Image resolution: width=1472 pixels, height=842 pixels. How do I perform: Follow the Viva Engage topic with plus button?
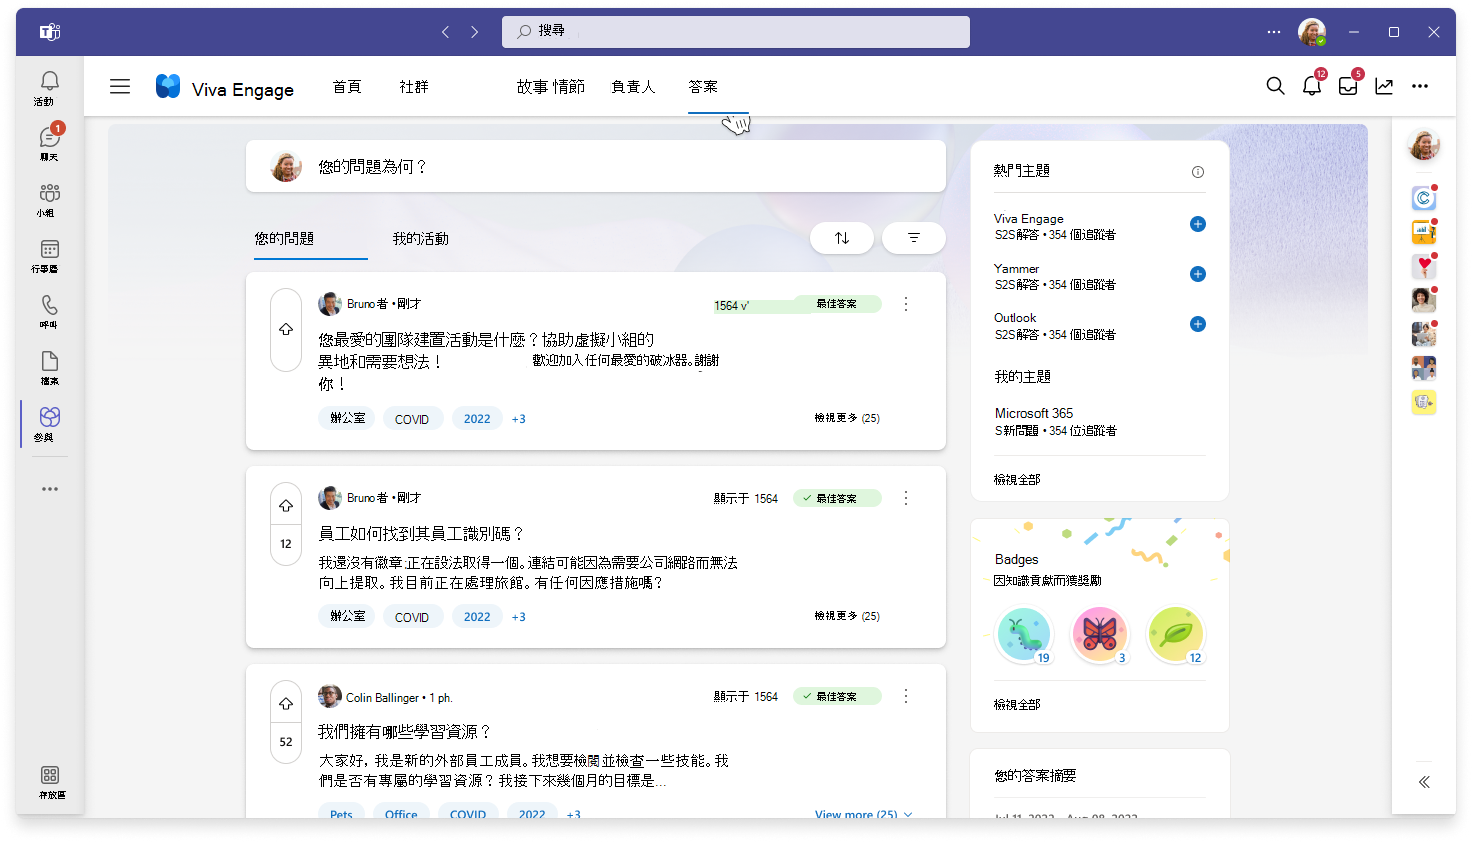pos(1198,224)
